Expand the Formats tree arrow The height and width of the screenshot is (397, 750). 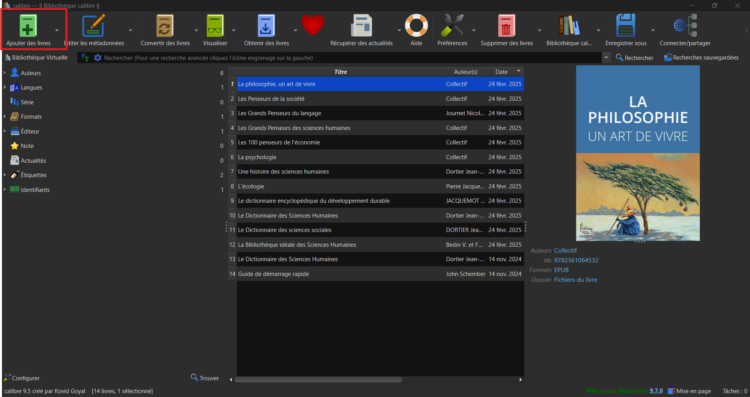[5, 117]
